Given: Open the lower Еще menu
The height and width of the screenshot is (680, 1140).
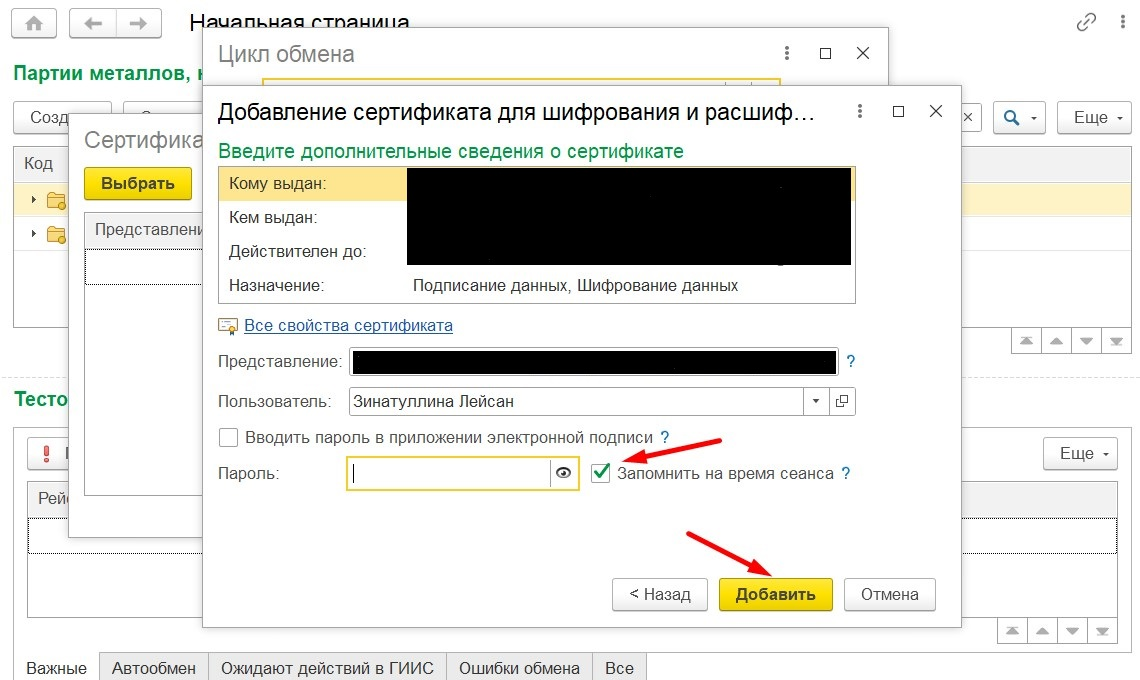Looking at the screenshot, I should coord(1080,454).
